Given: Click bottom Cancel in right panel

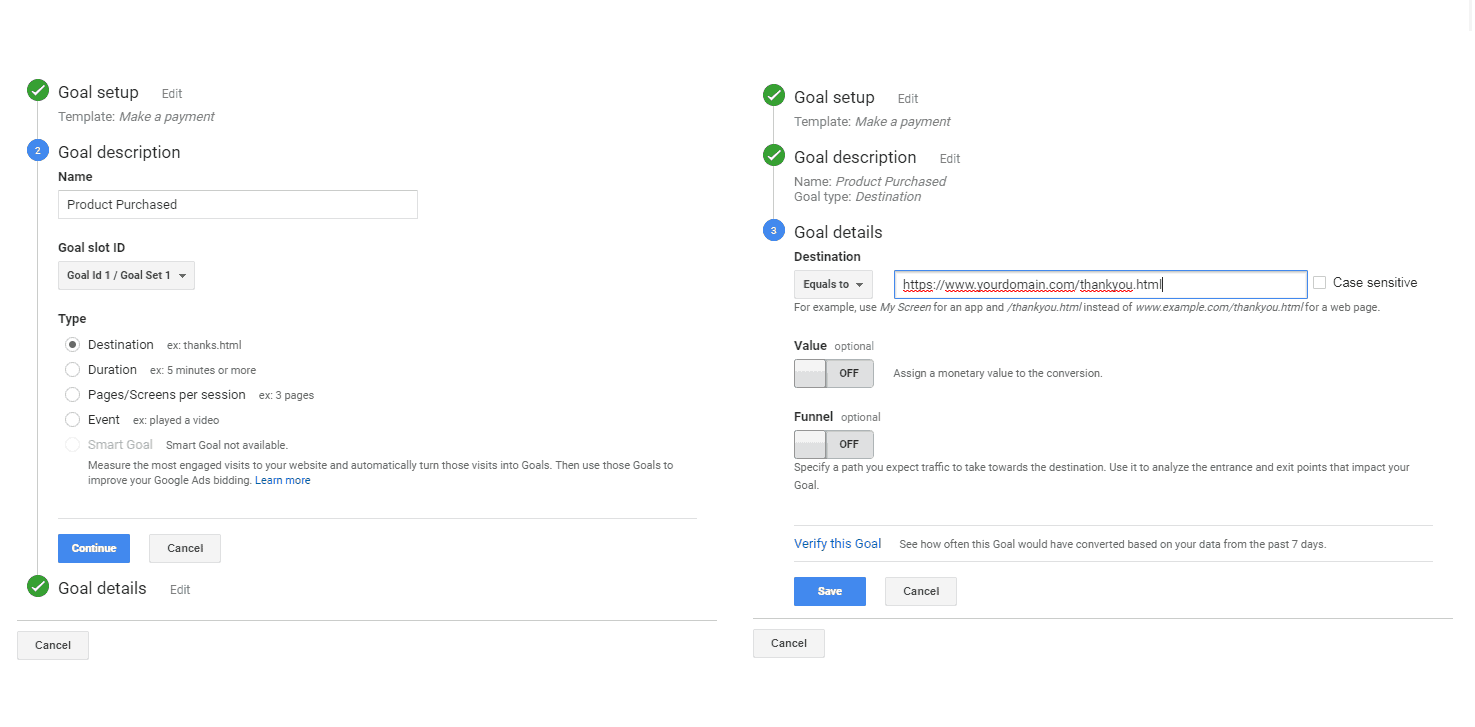Looking at the screenshot, I should [789, 643].
